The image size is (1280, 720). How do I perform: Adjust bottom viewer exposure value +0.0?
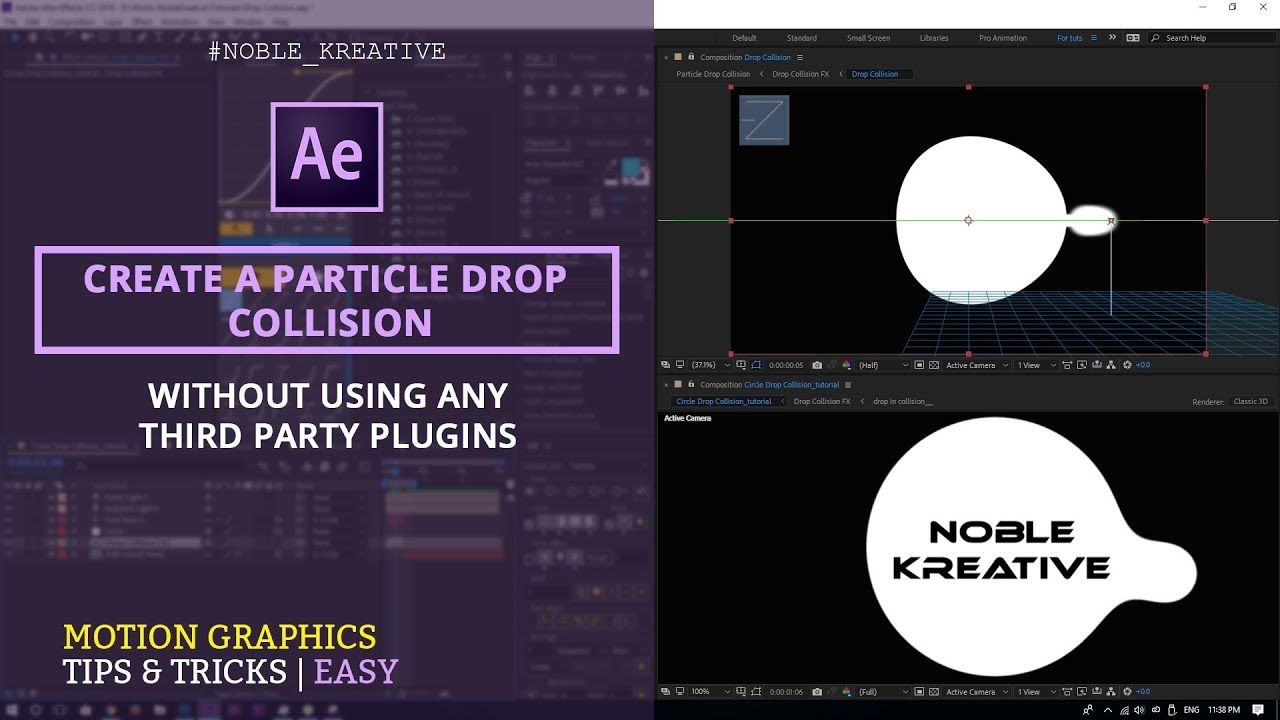coord(1143,692)
